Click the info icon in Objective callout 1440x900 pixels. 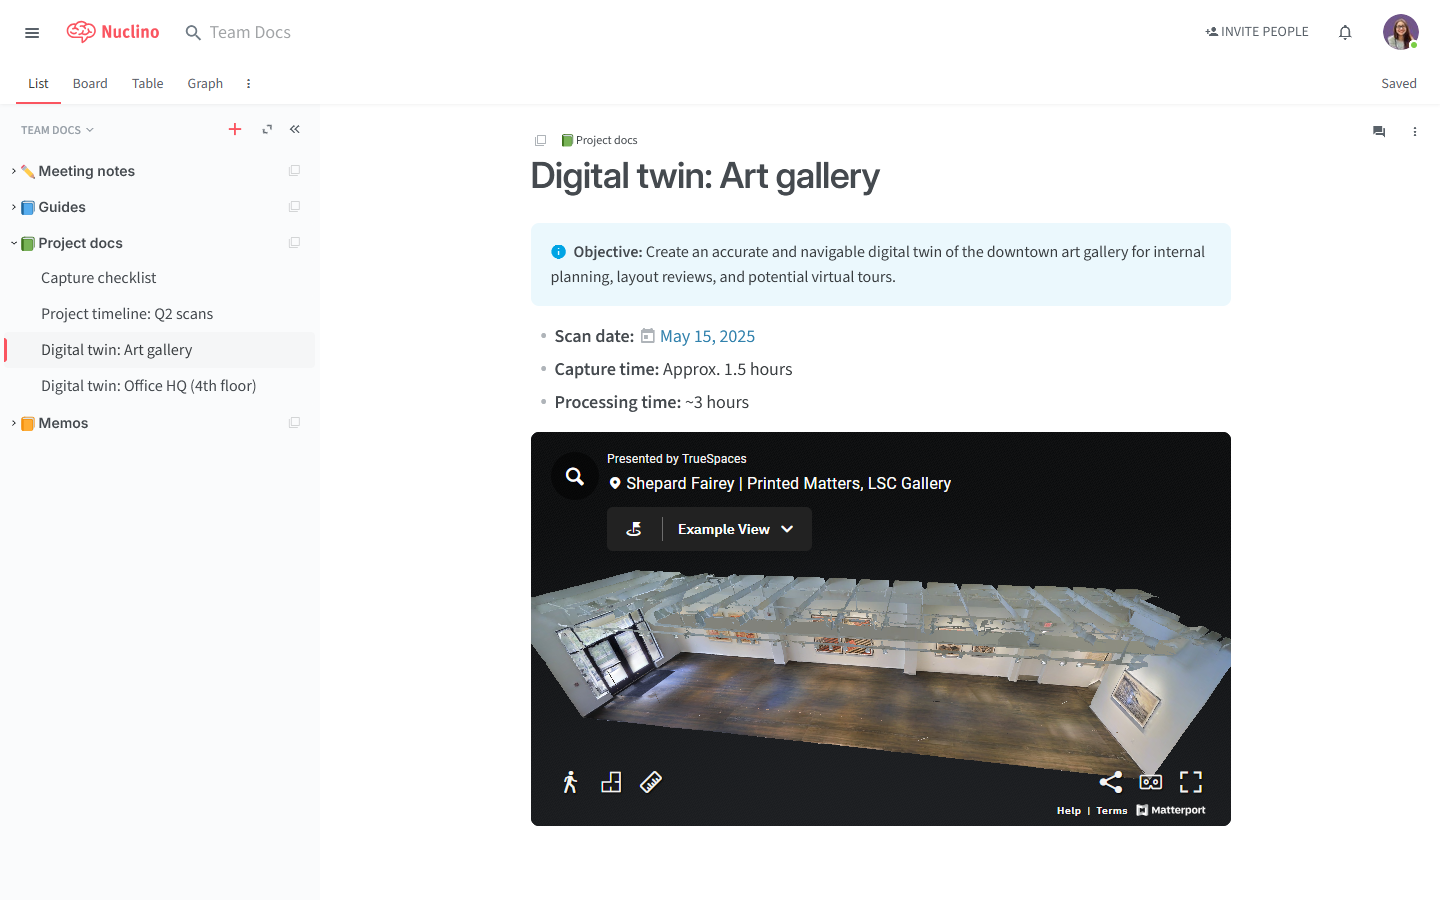coord(558,252)
